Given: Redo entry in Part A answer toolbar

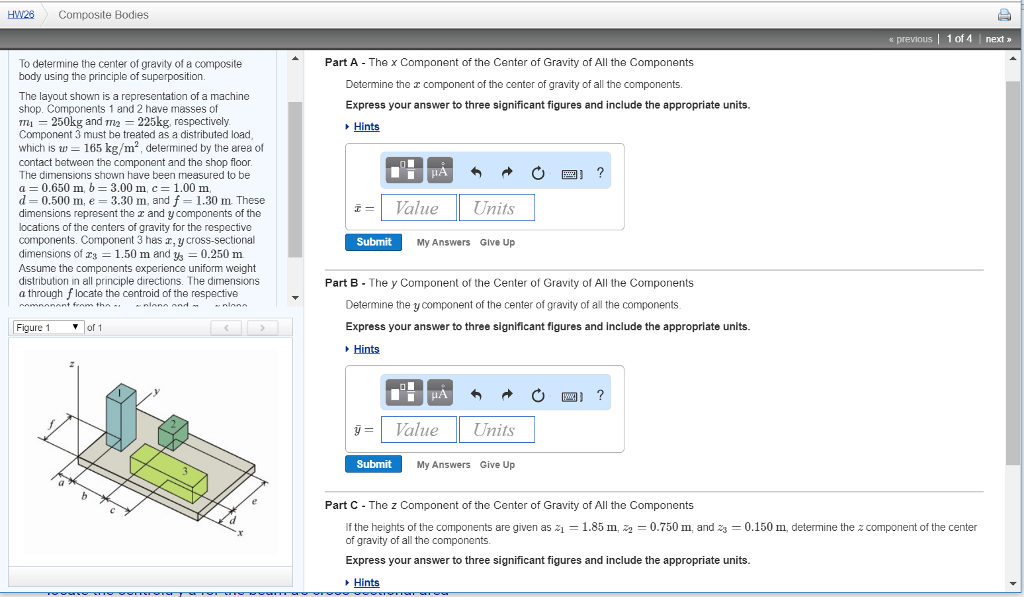Looking at the screenshot, I should tap(507, 173).
